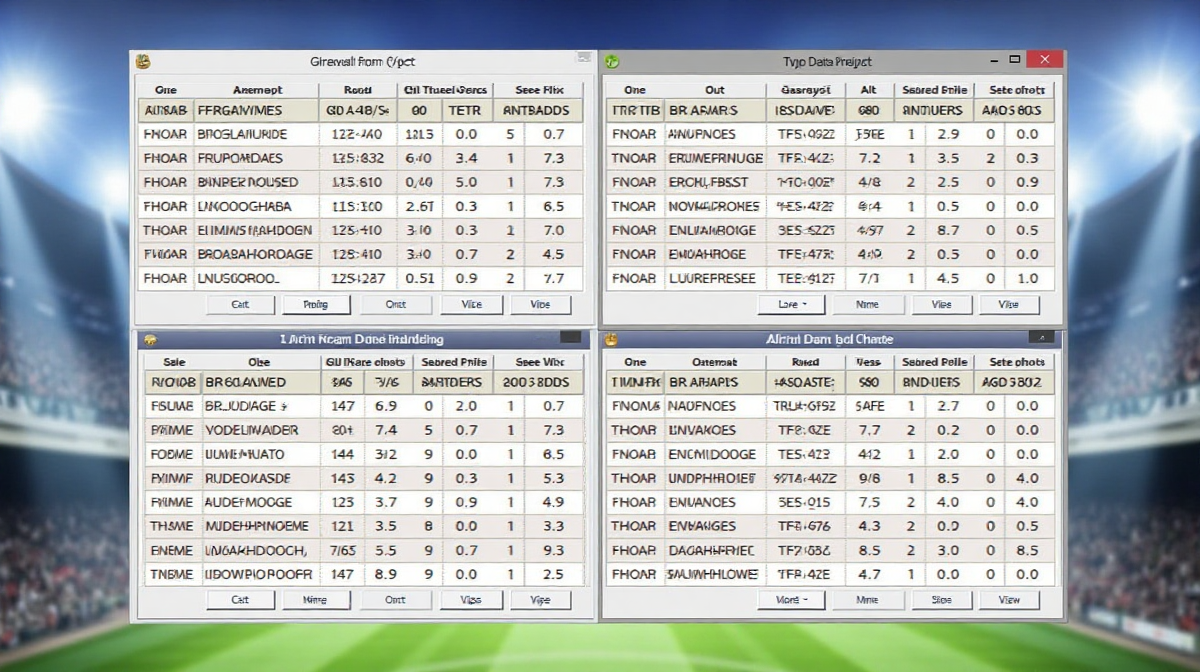Click the small title bar button in Girewall Form window

[583, 59]
